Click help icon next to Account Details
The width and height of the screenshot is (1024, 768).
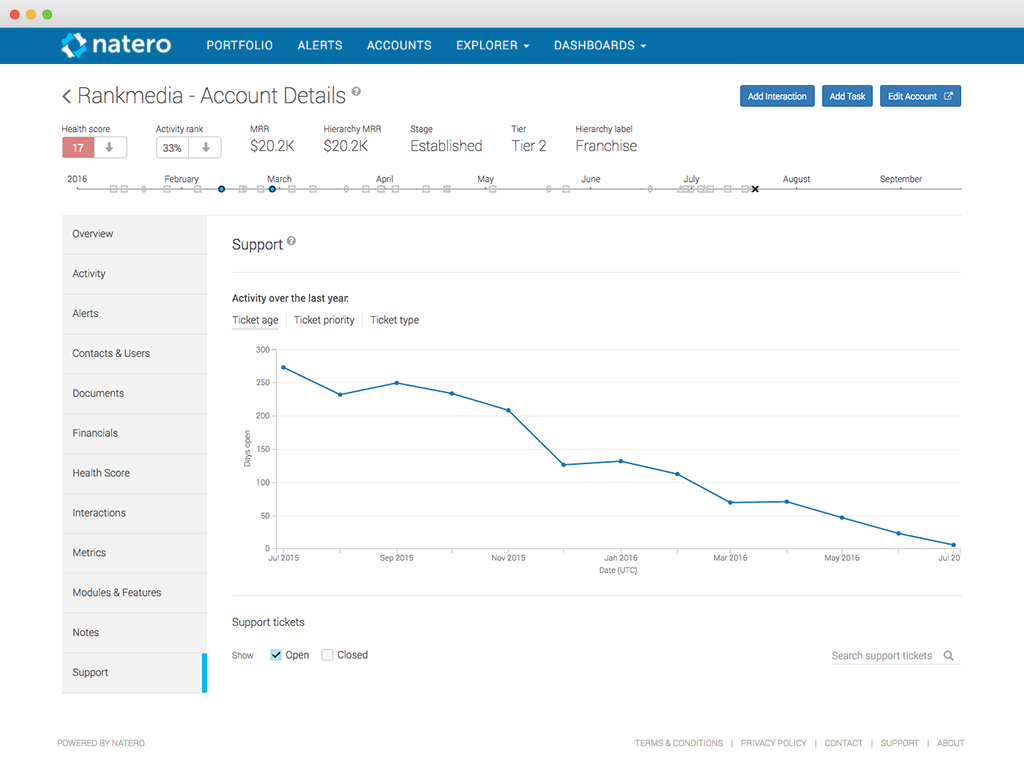pyautogui.click(x=356, y=92)
